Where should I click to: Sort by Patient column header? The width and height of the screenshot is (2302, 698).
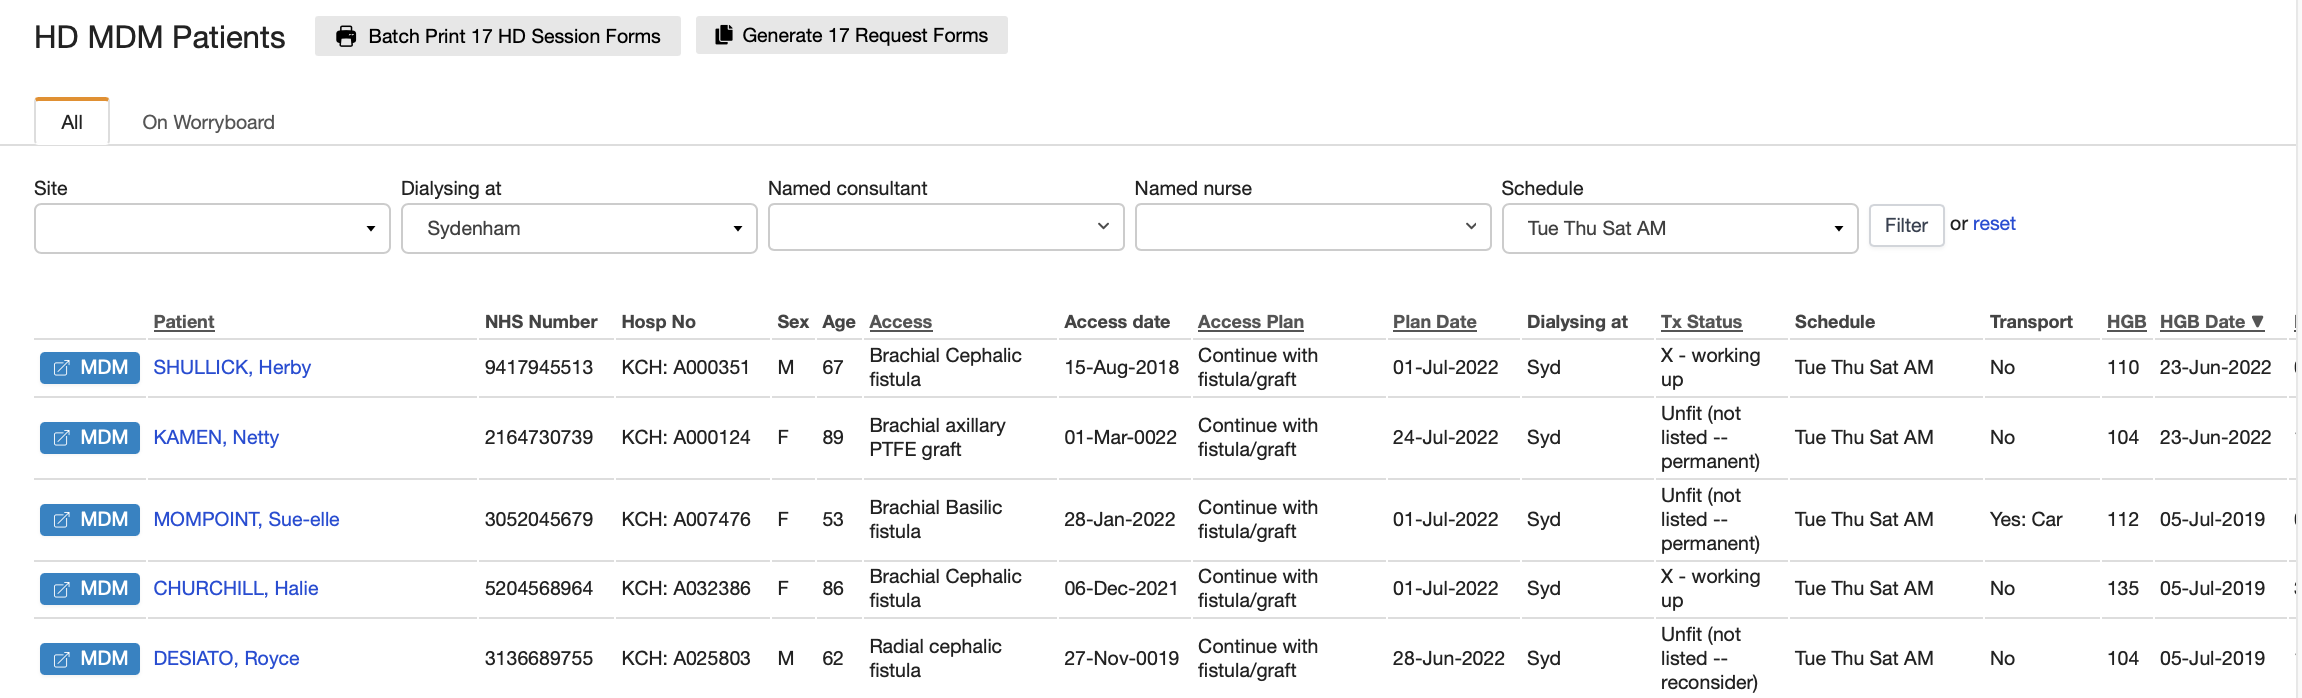point(184,322)
